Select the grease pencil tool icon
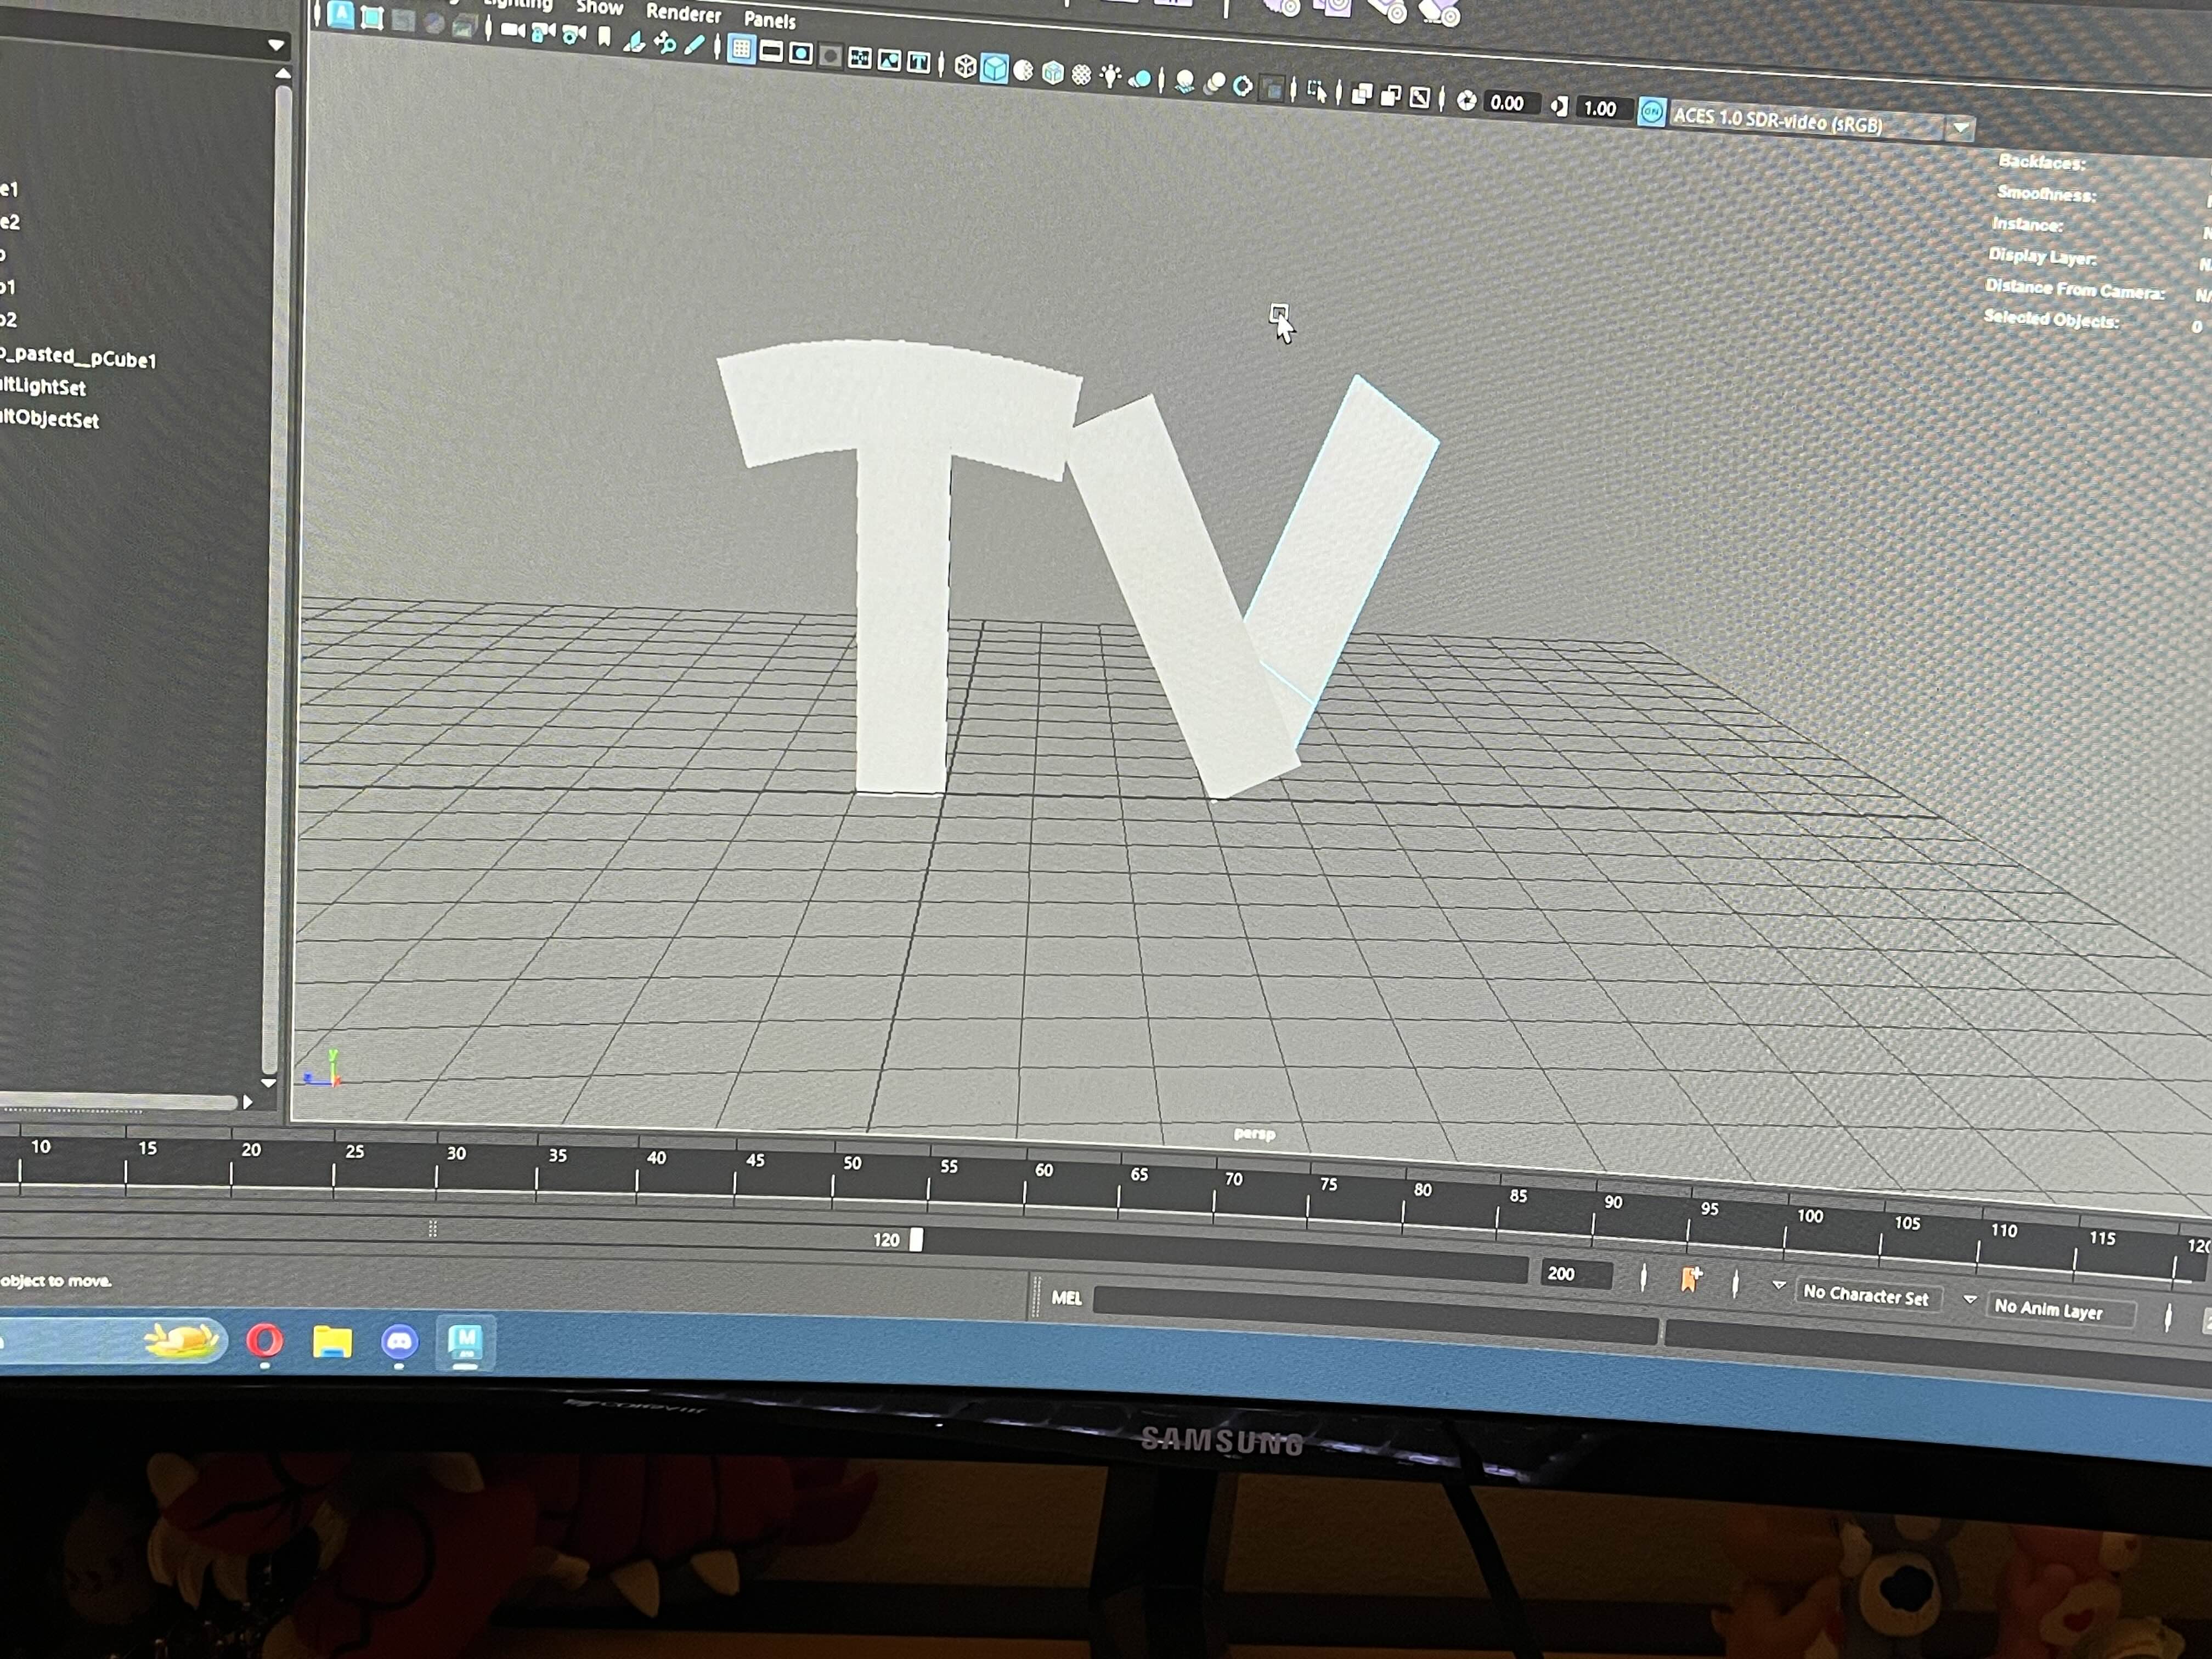 point(695,45)
